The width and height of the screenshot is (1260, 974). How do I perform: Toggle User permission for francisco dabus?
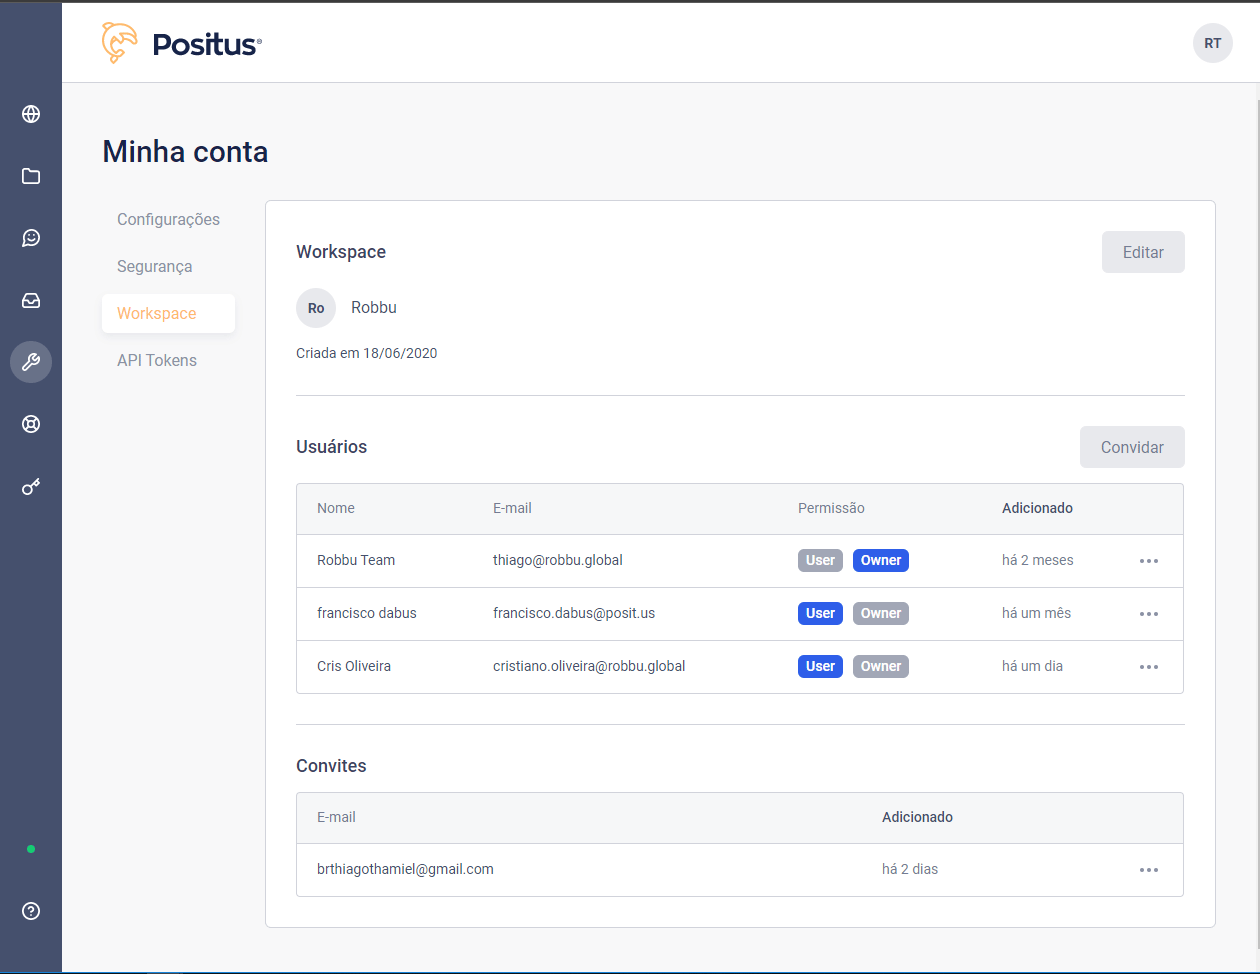coord(820,613)
